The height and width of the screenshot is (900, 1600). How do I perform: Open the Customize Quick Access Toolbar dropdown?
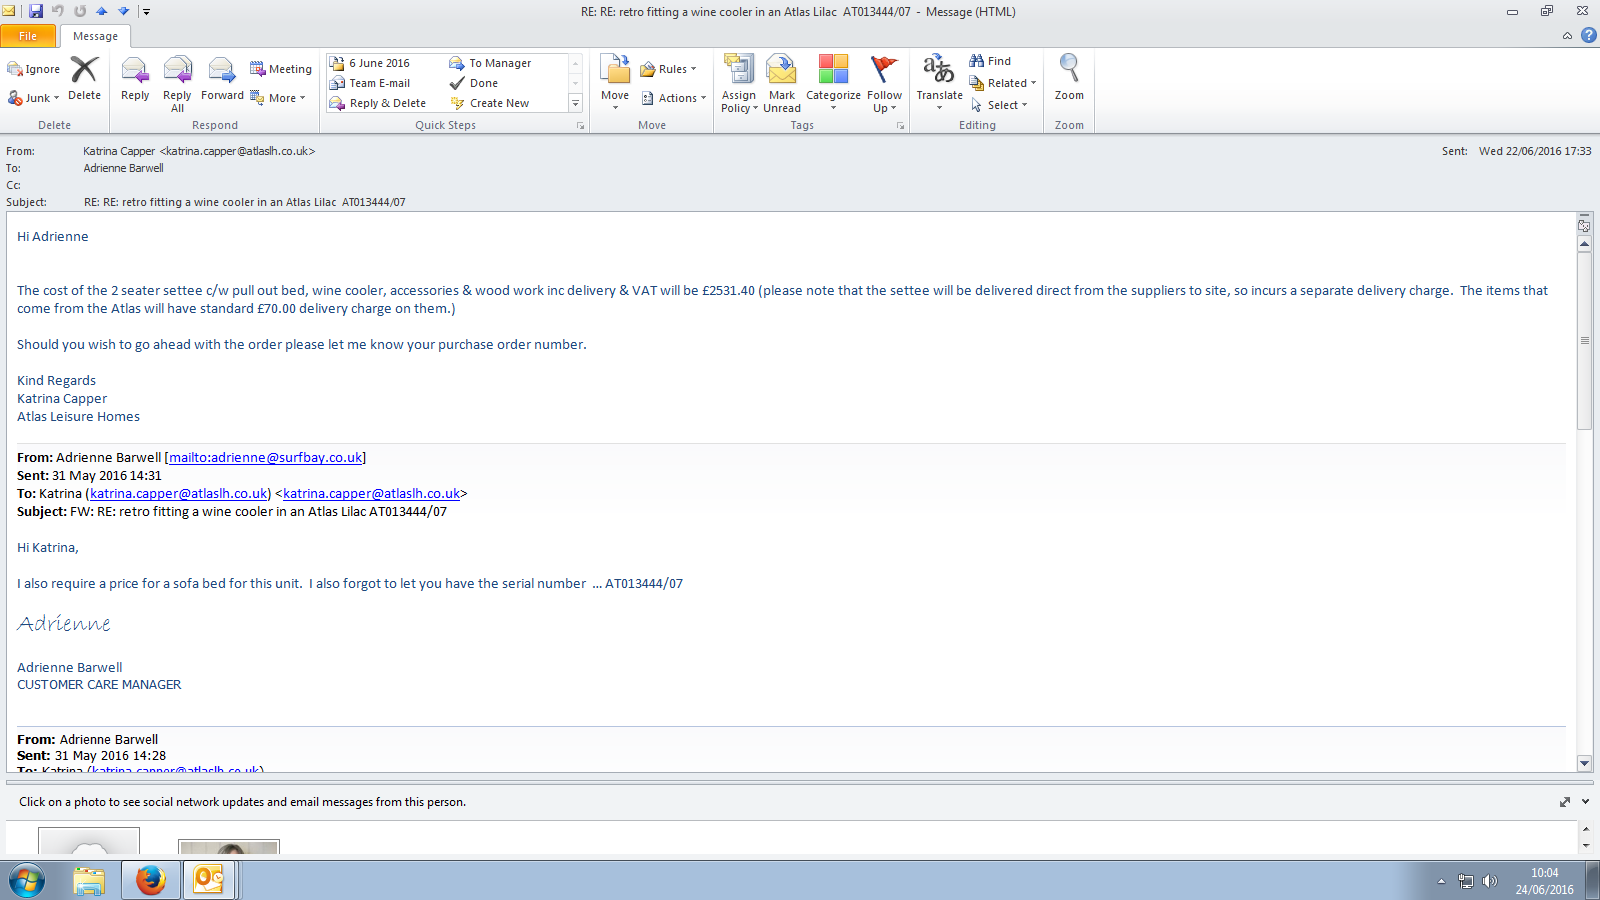point(146,12)
